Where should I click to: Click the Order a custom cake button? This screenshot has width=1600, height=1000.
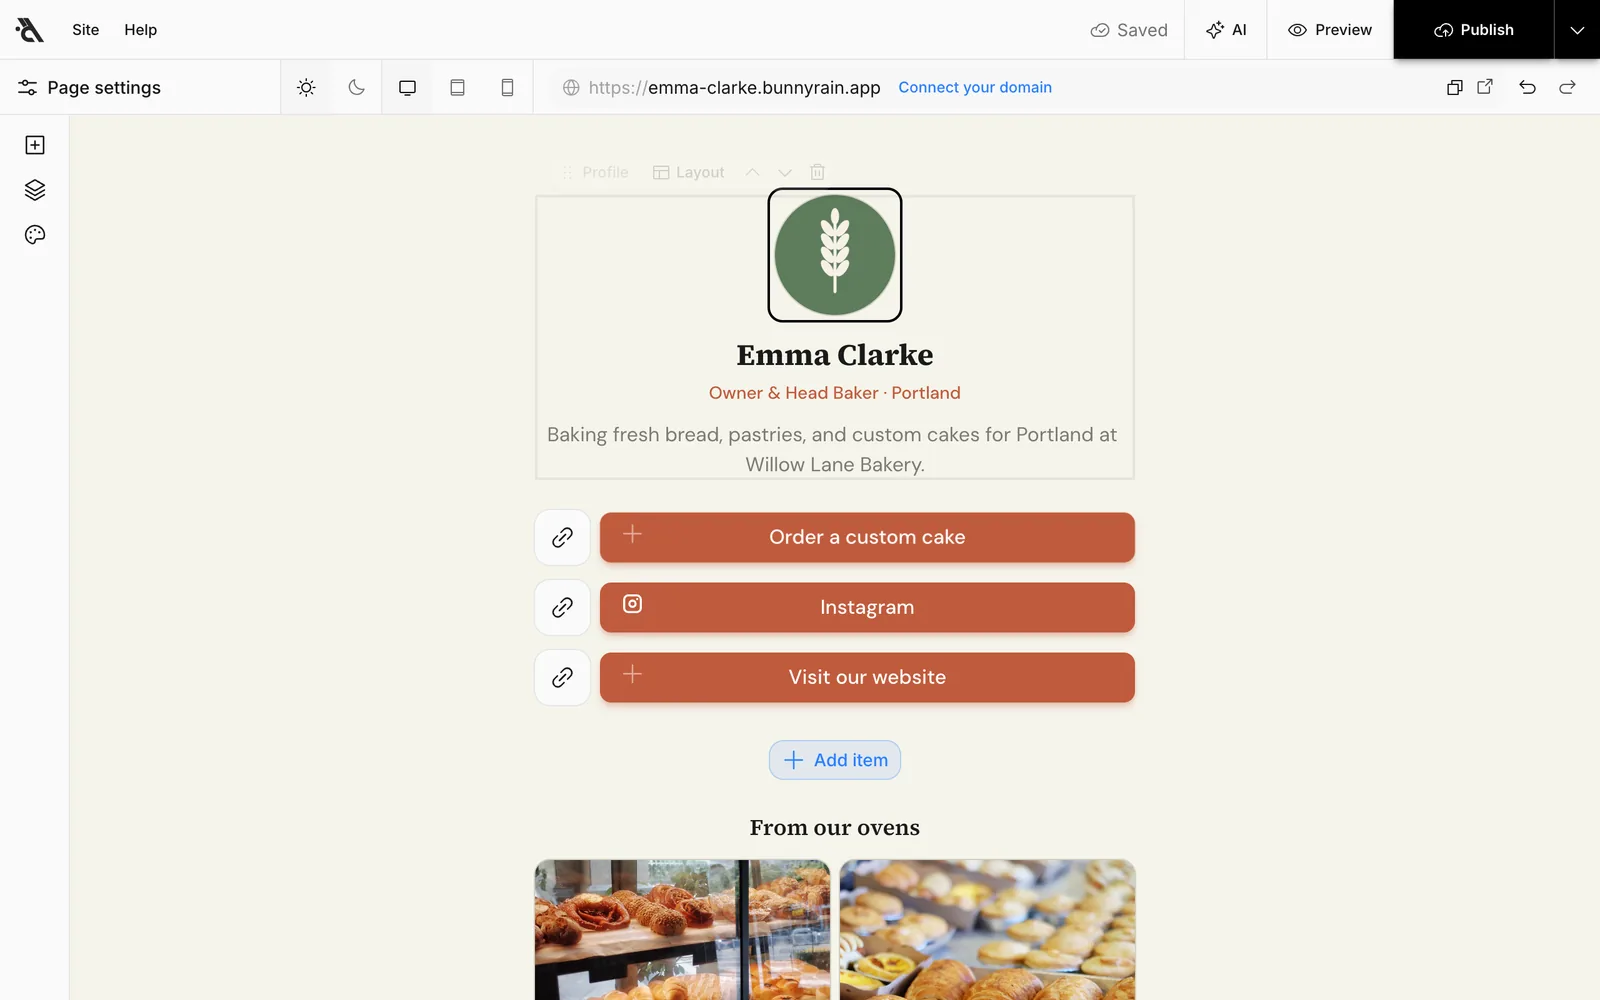[867, 537]
